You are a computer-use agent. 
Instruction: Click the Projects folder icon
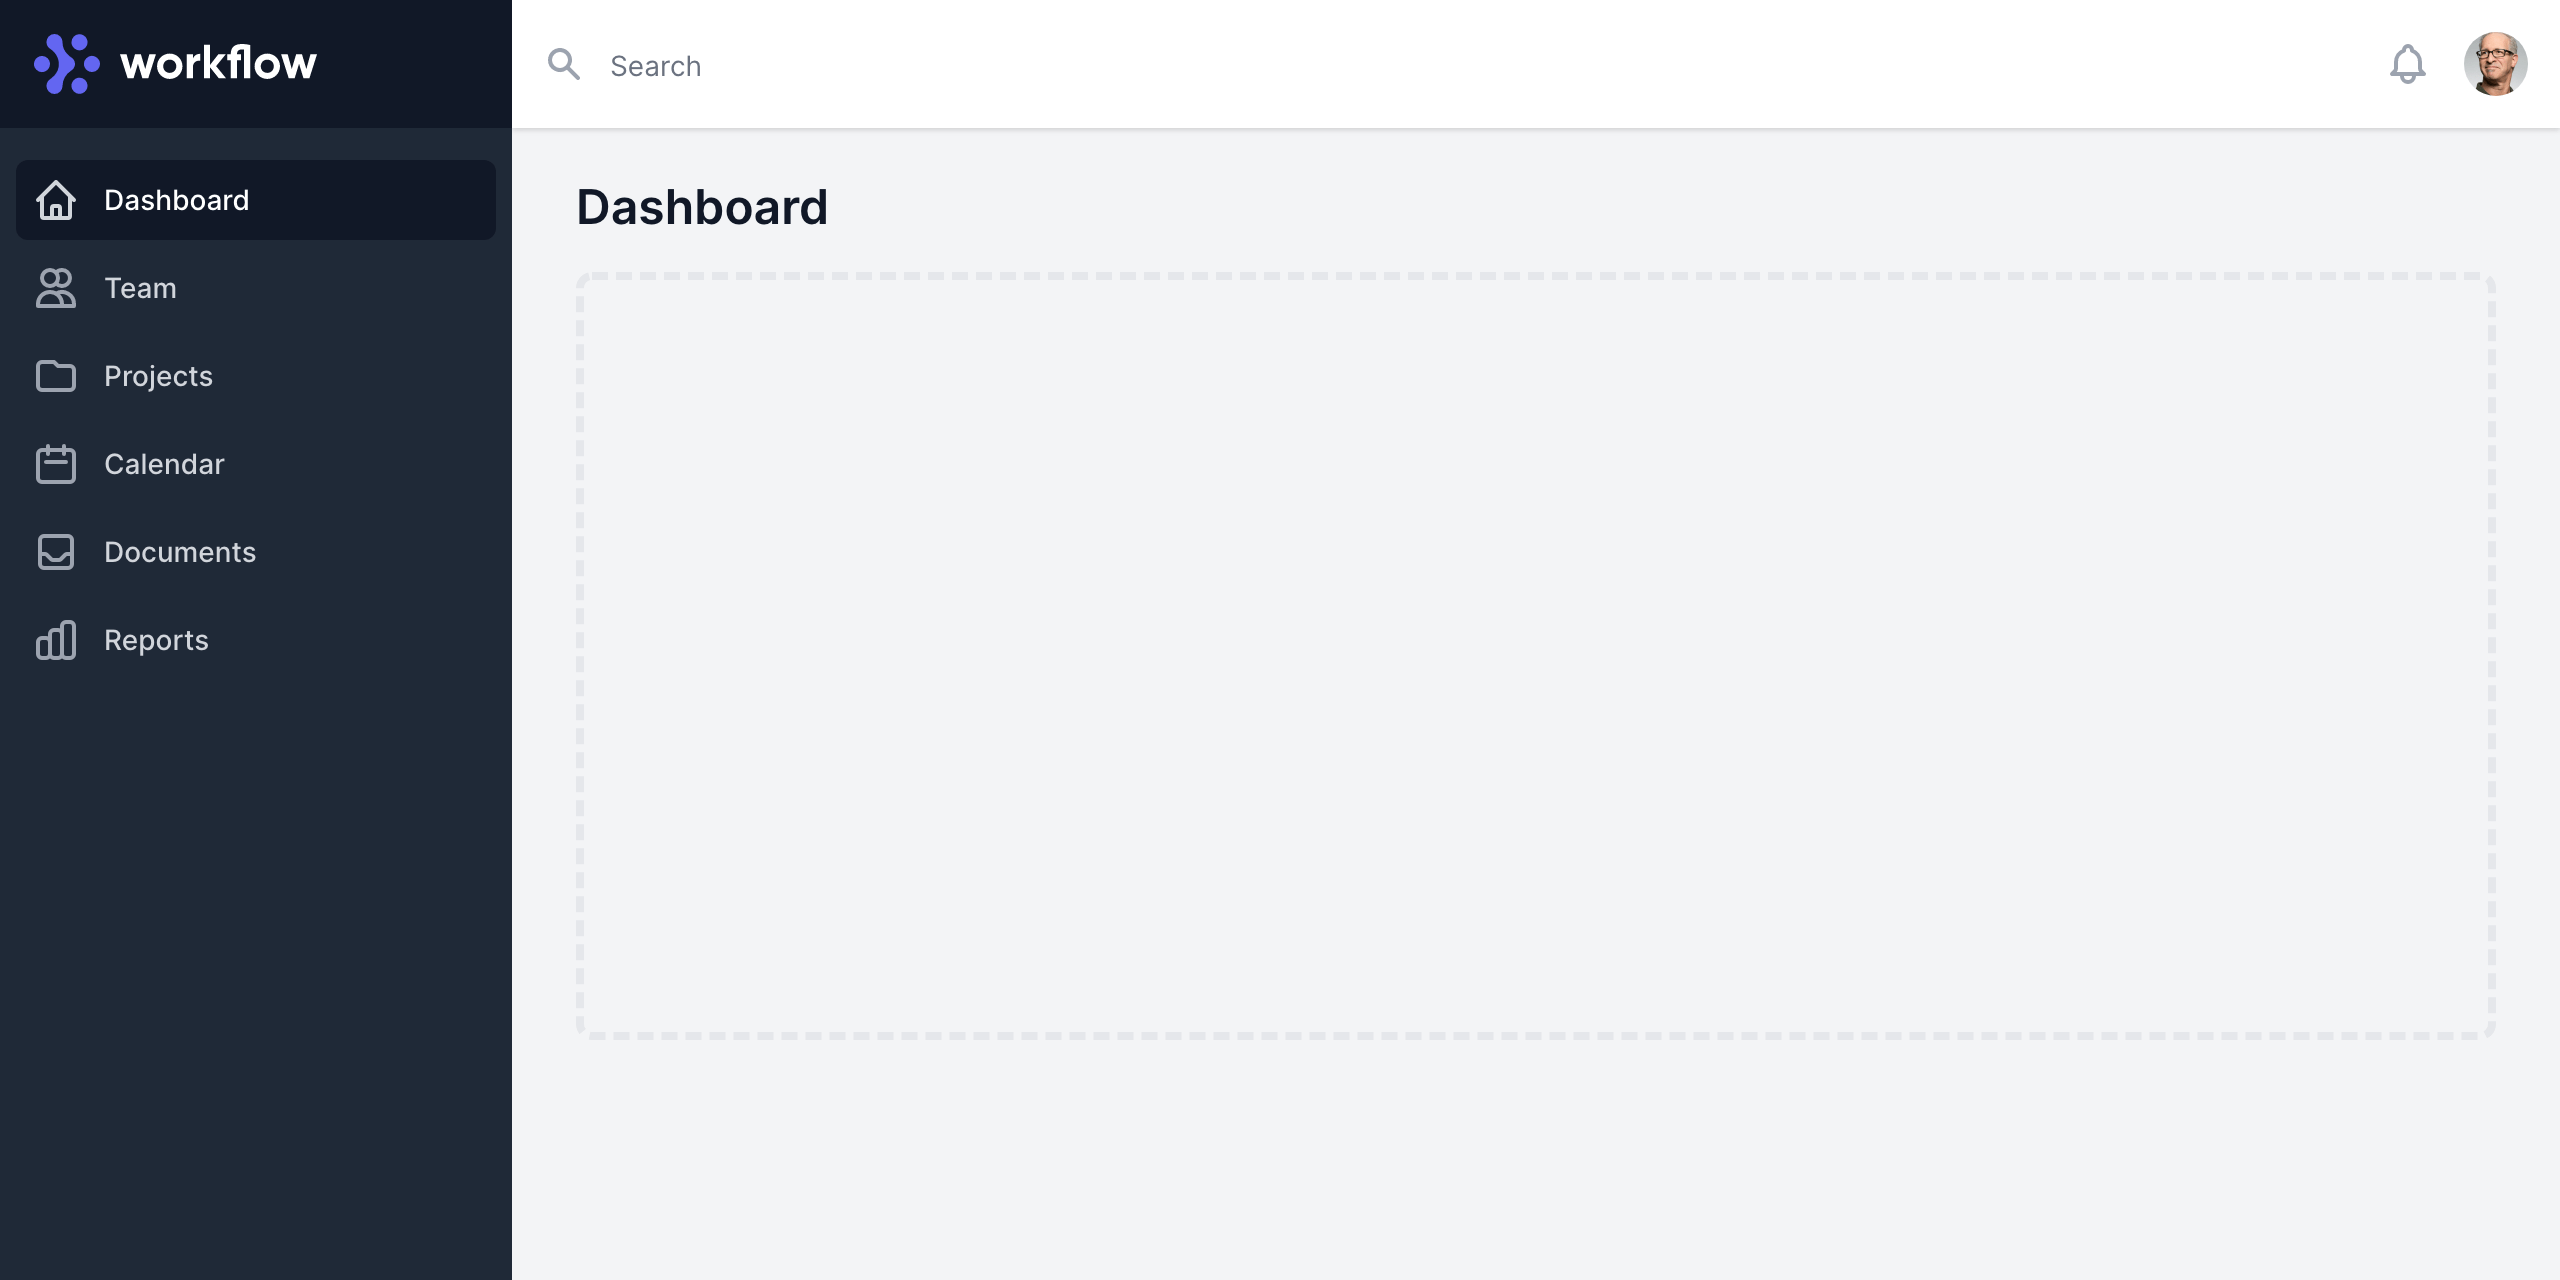pyautogui.click(x=56, y=376)
